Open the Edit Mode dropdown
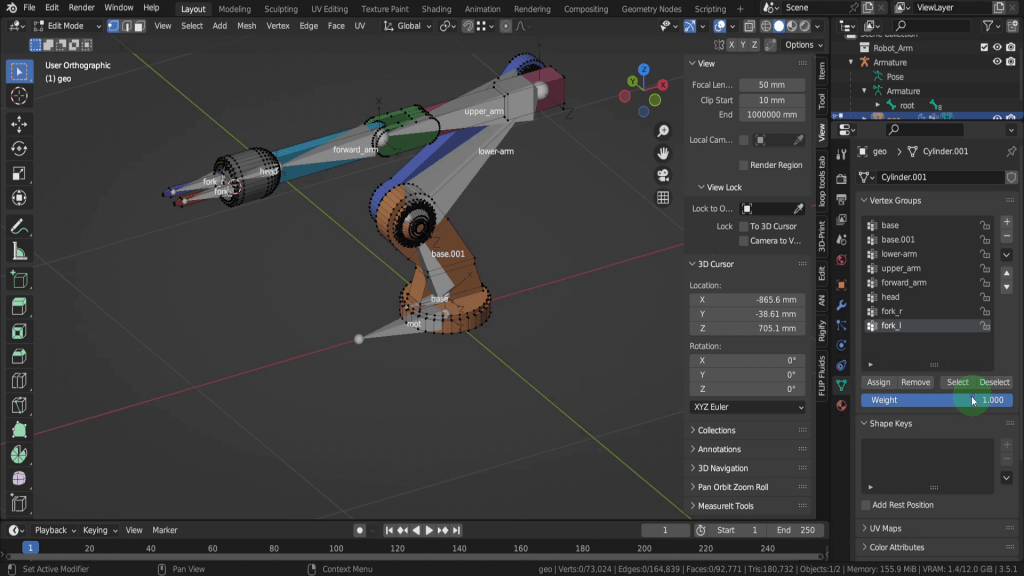The width and height of the screenshot is (1024, 576). 66,26
